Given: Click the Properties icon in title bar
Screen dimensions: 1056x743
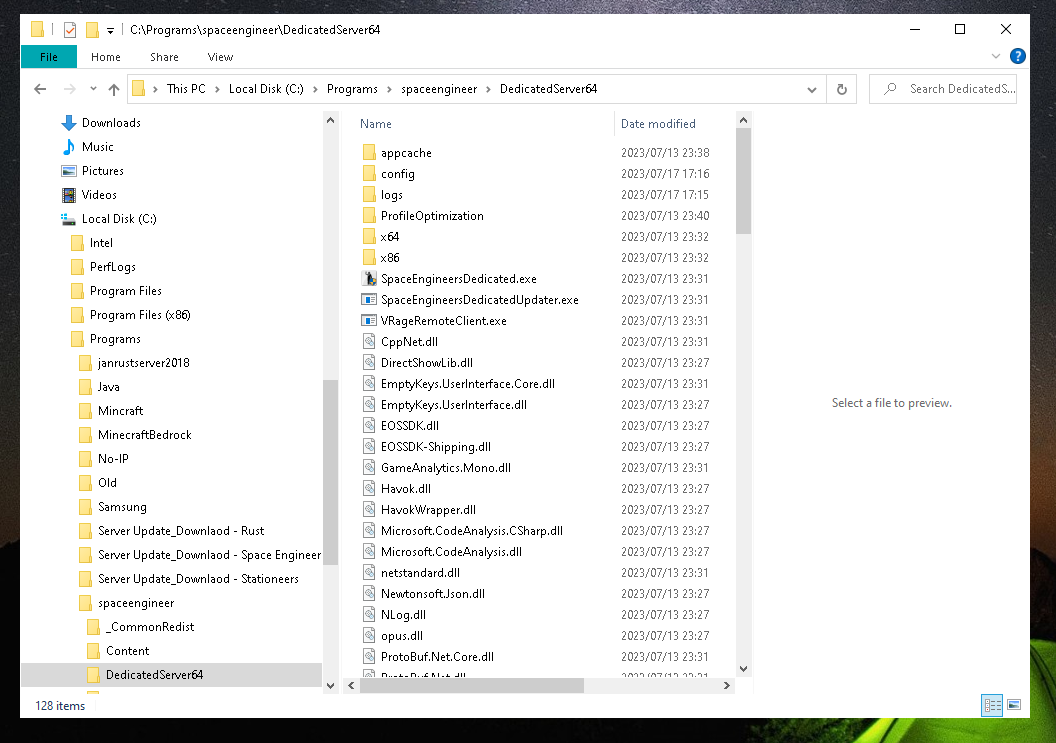Looking at the screenshot, I should (70, 30).
